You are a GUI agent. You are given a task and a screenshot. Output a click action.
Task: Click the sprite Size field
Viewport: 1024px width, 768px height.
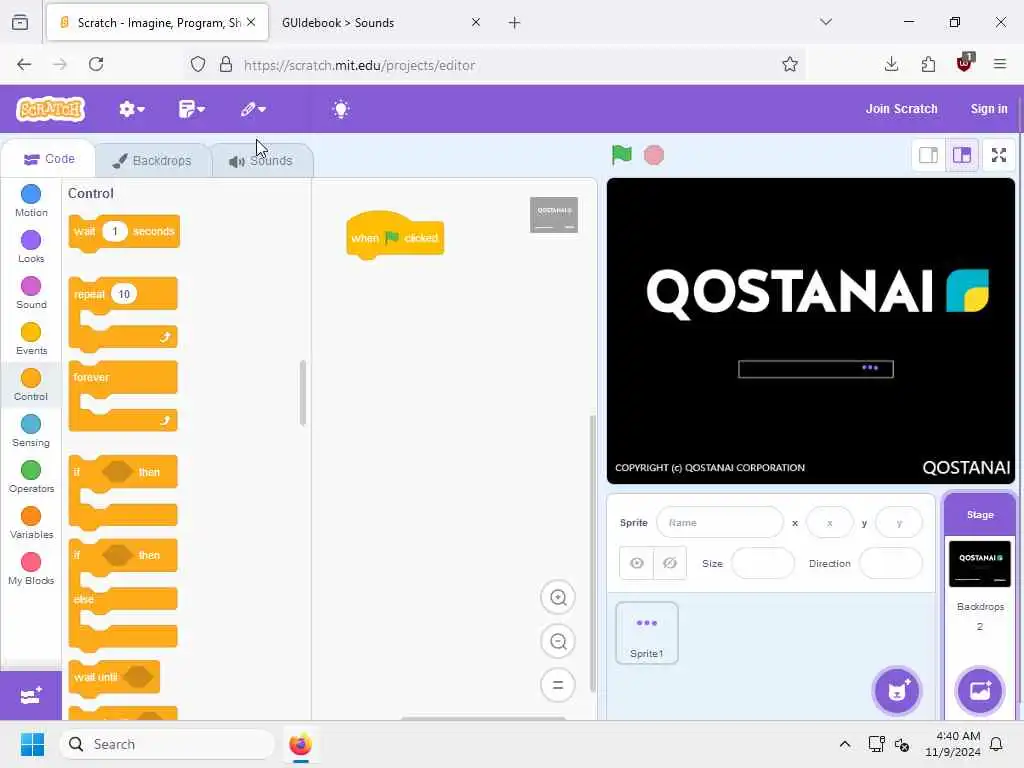click(763, 563)
